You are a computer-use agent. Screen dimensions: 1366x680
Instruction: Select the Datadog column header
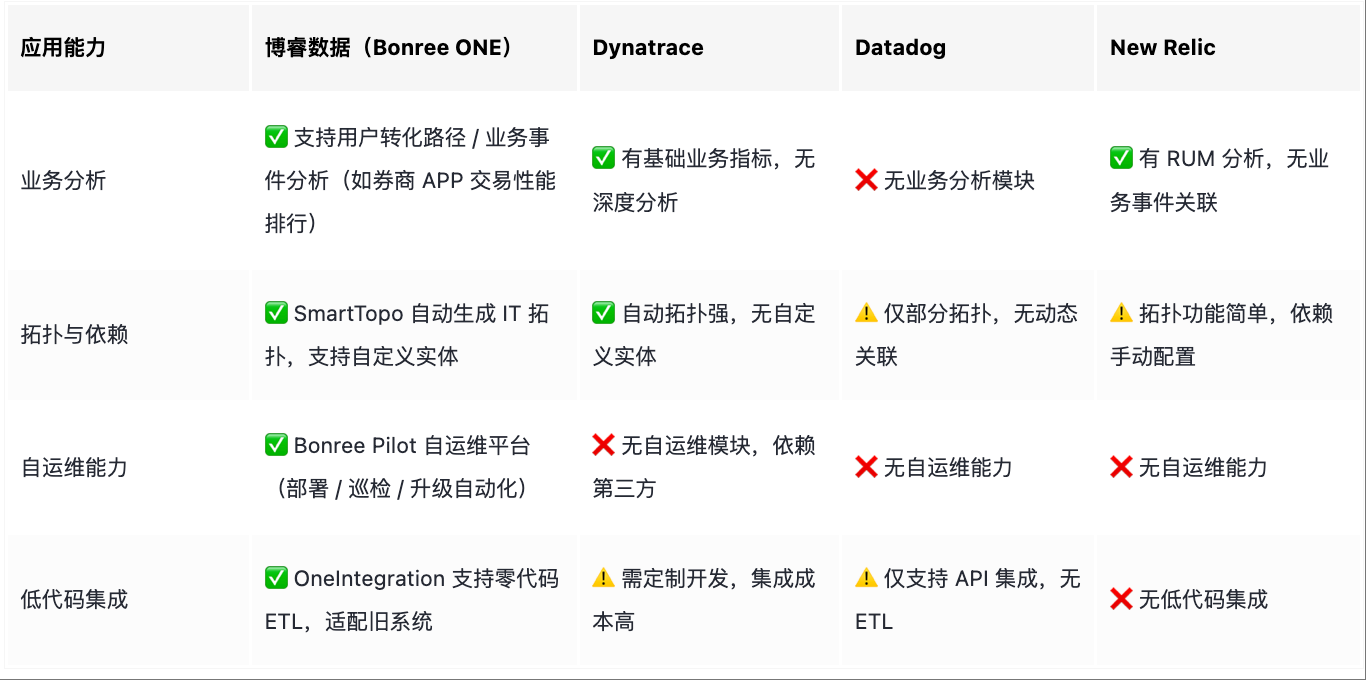pyautogui.click(x=900, y=48)
